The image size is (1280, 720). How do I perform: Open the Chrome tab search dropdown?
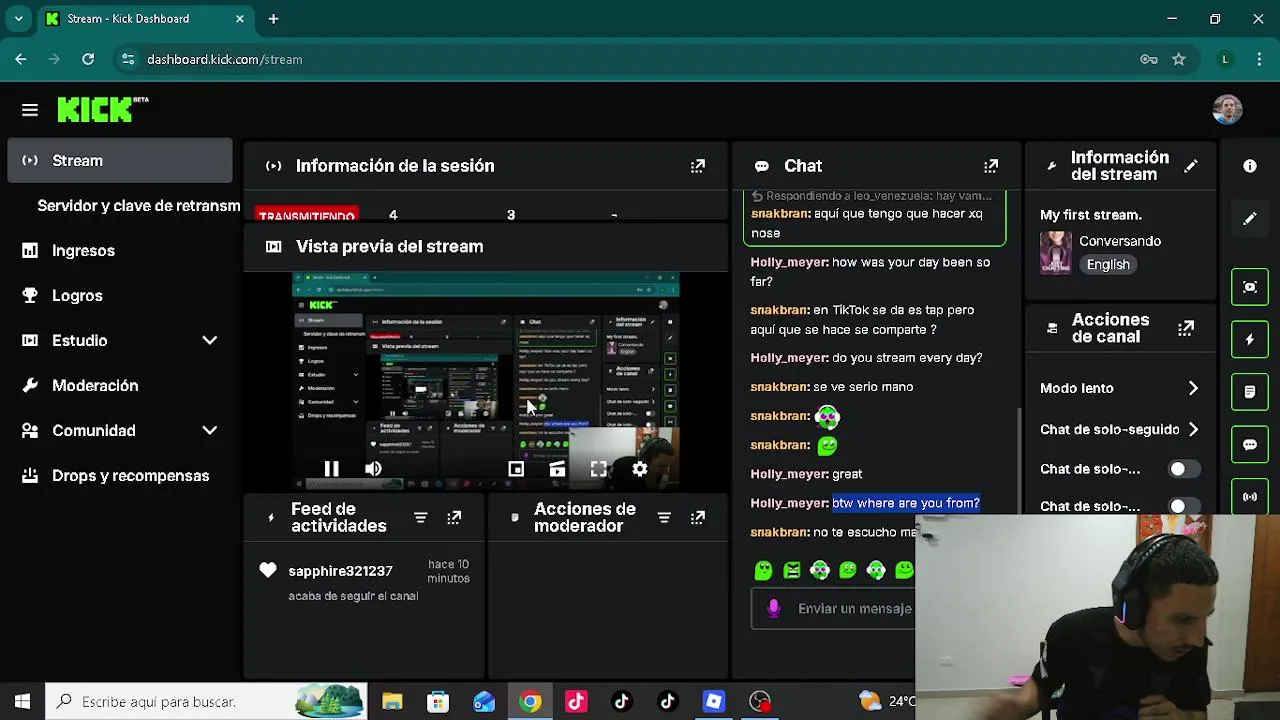point(18,18)
